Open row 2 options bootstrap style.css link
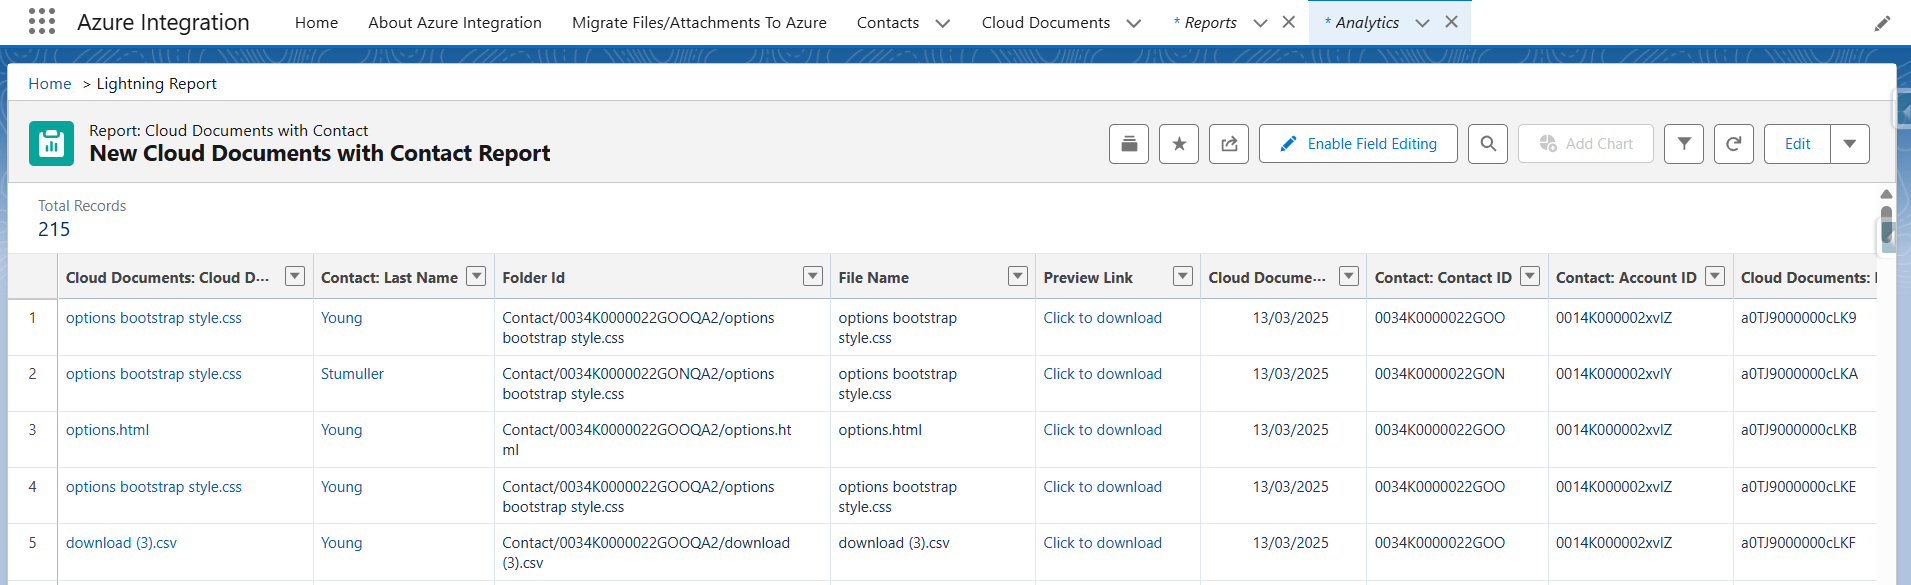 (x=154, y=374)
